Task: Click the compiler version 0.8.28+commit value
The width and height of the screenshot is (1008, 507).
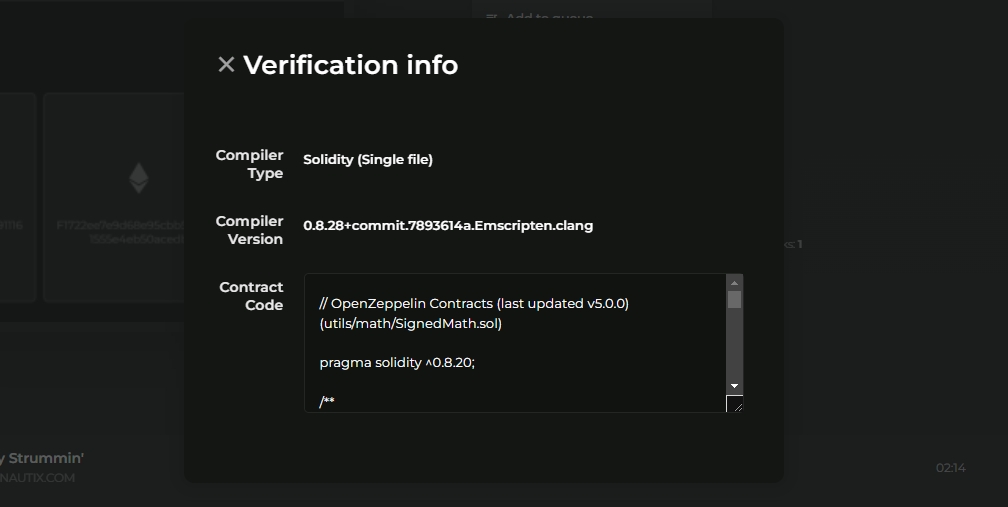Action: (x=448, y=226)
